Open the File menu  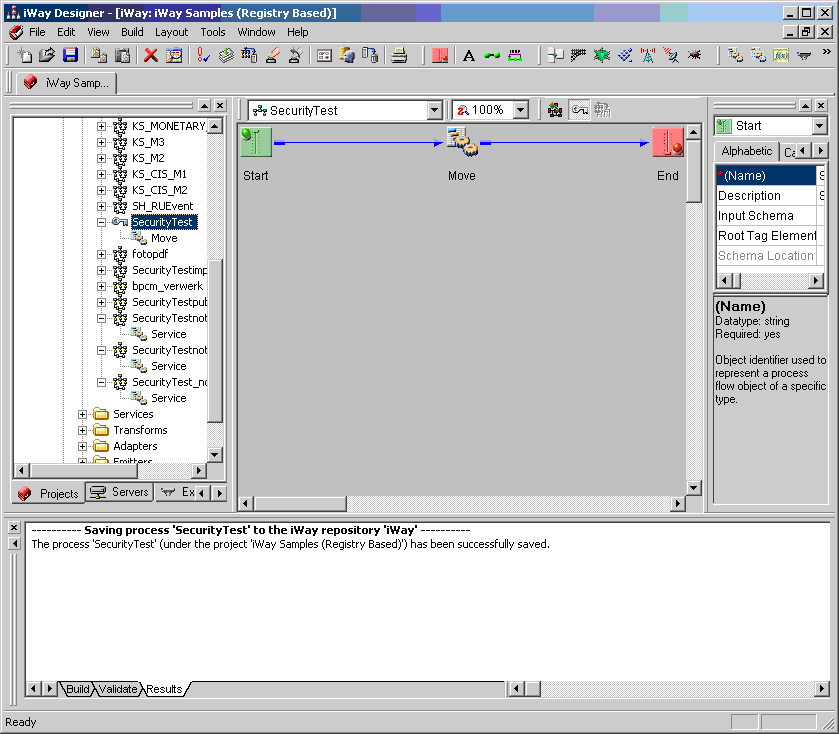point(37,32)
